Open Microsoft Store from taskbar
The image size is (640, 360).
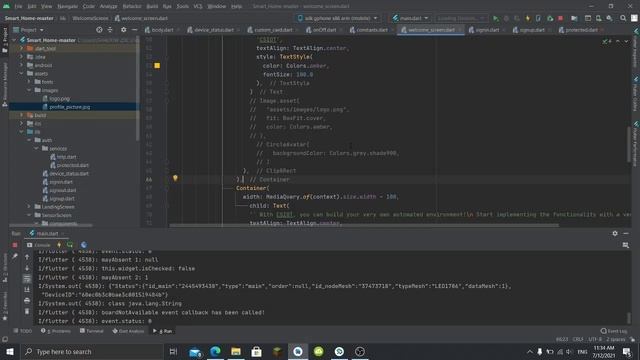click(256, 351)
